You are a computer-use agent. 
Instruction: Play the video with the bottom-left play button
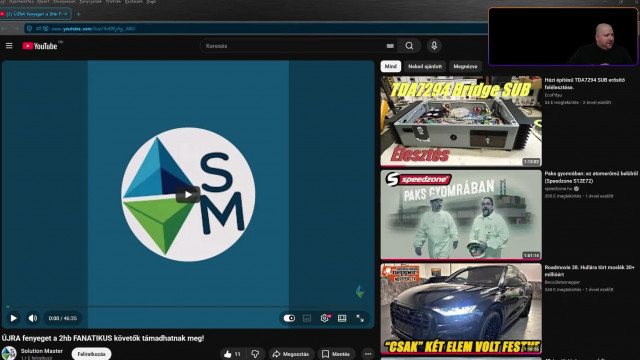pyautogui.click(x=13, y=318)
